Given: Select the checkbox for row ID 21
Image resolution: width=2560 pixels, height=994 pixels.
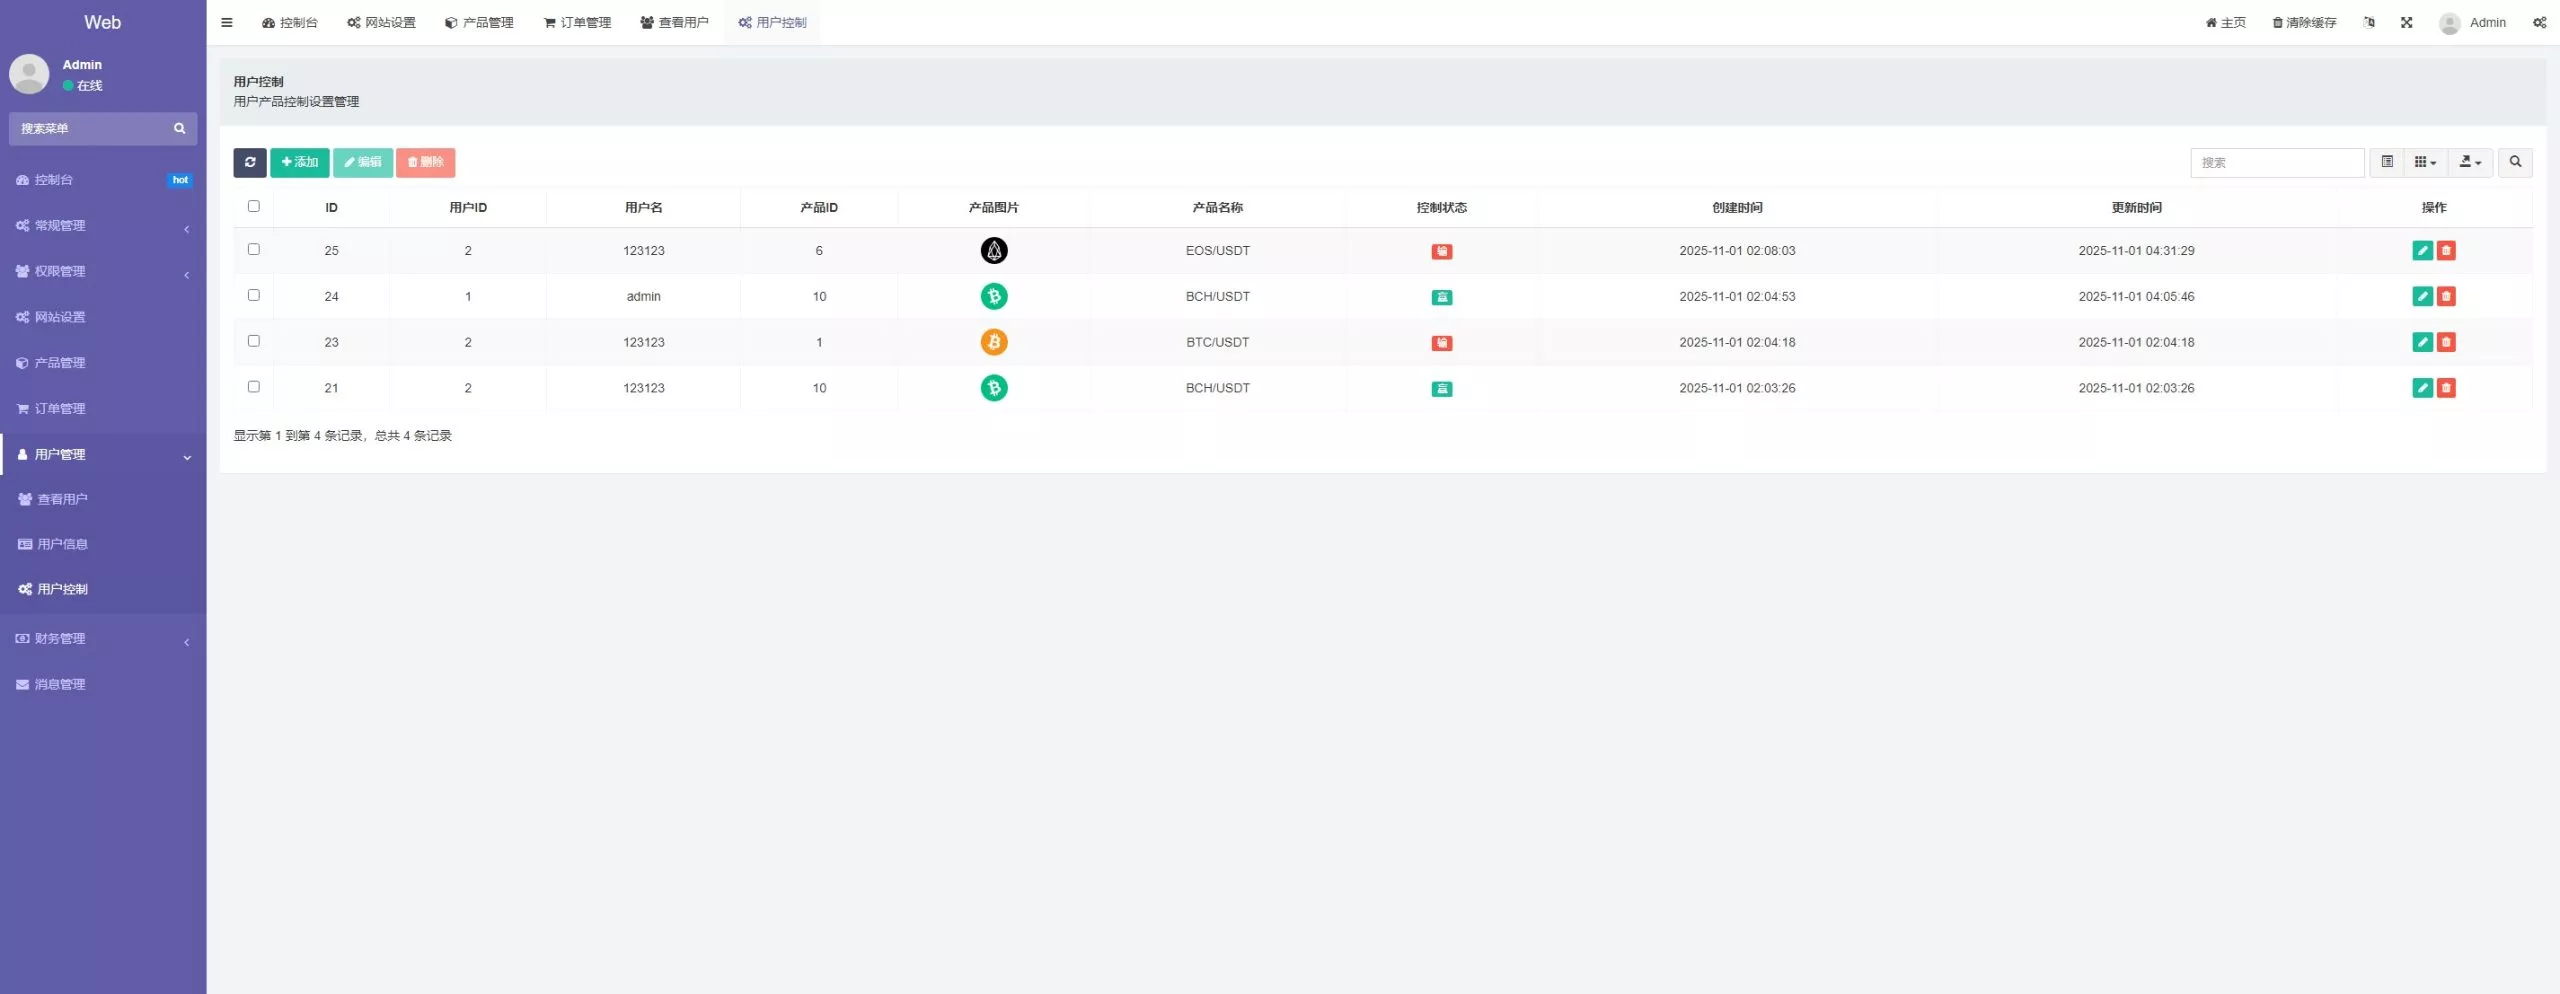Looking at the screenshot, I should coord(254,387).
